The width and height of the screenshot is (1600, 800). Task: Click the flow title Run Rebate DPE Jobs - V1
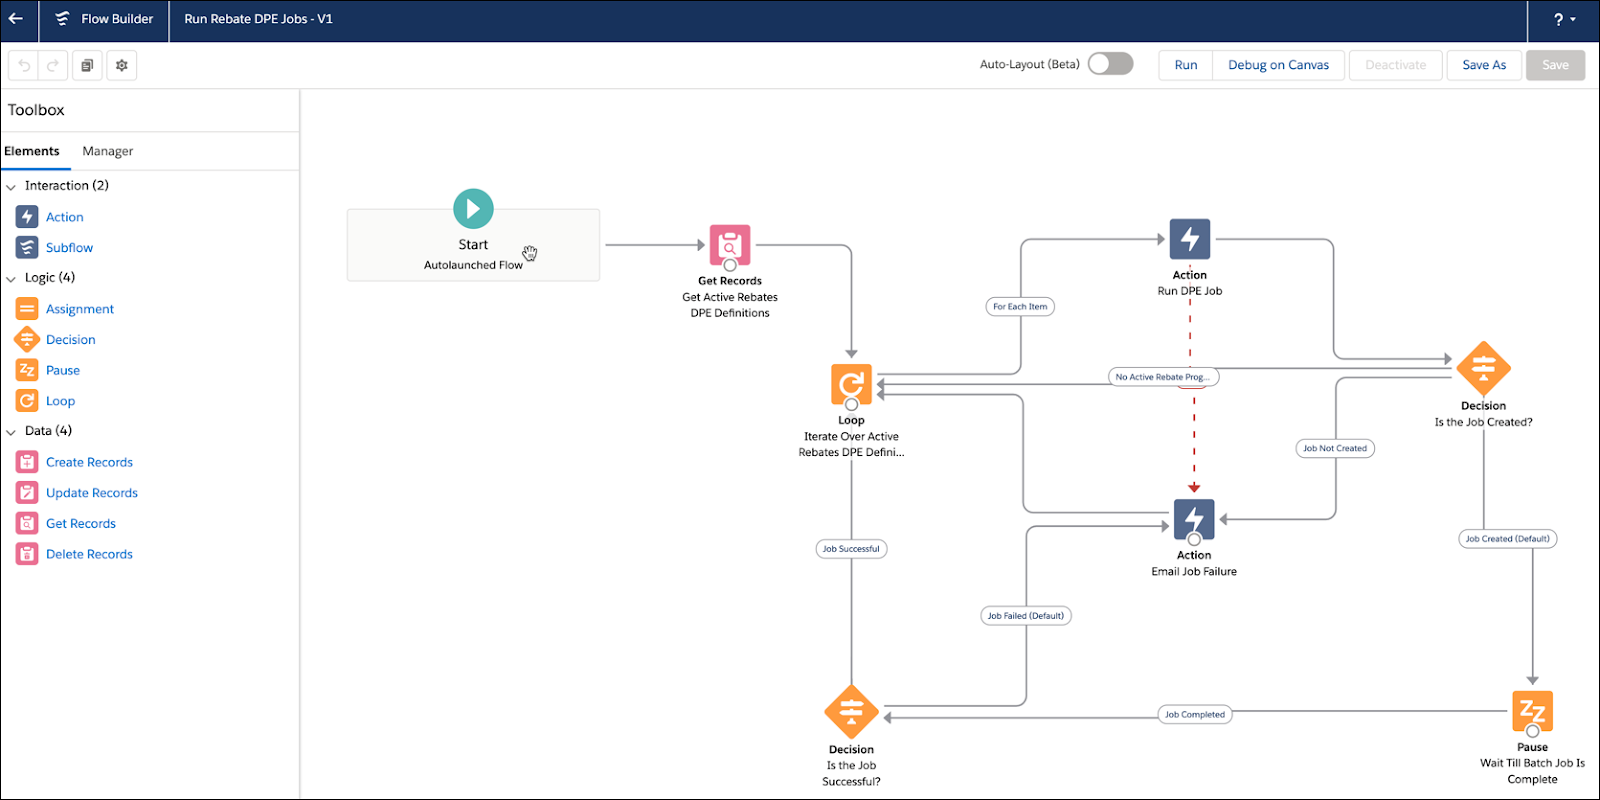coord(258,19)
